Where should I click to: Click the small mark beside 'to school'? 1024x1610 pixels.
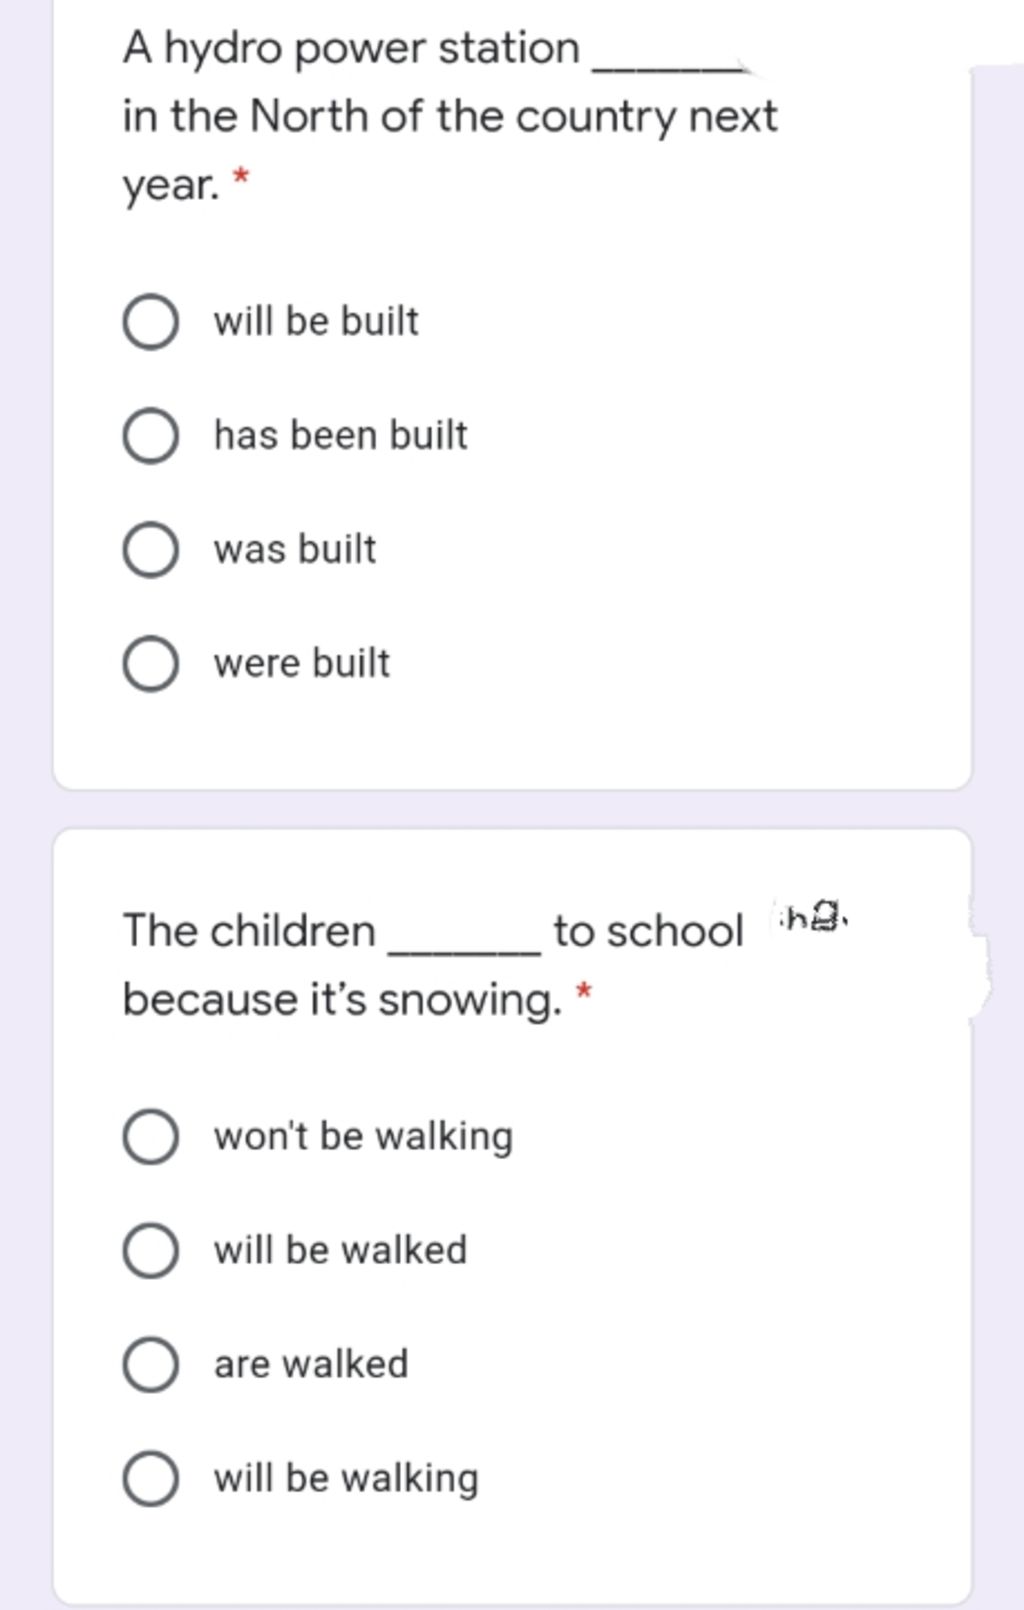(812, 916)
